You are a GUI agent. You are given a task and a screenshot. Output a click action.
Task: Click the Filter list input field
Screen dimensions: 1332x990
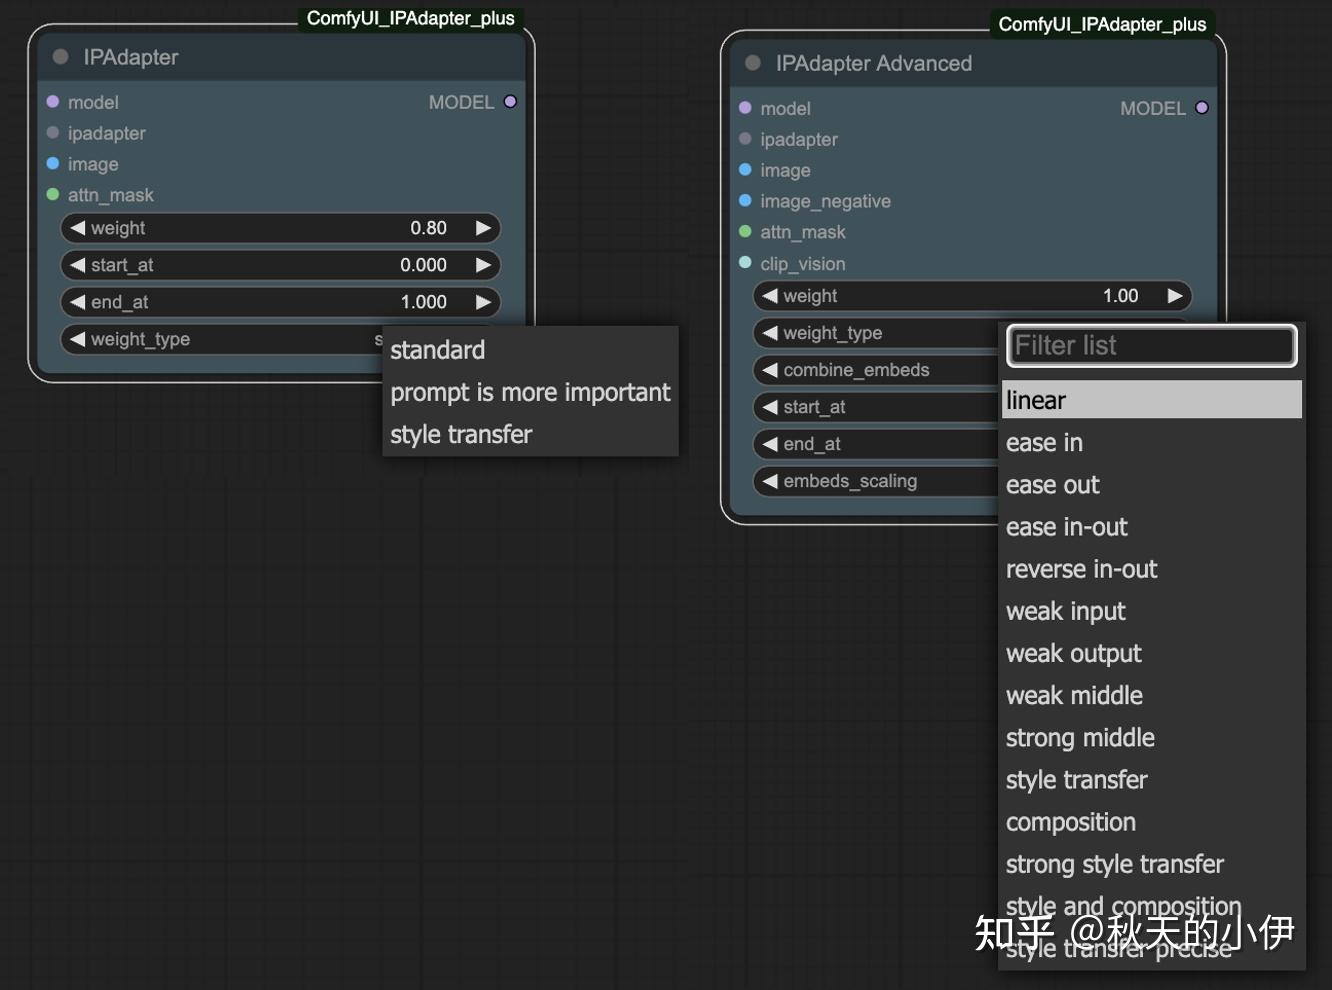[x=1150, y=345]
